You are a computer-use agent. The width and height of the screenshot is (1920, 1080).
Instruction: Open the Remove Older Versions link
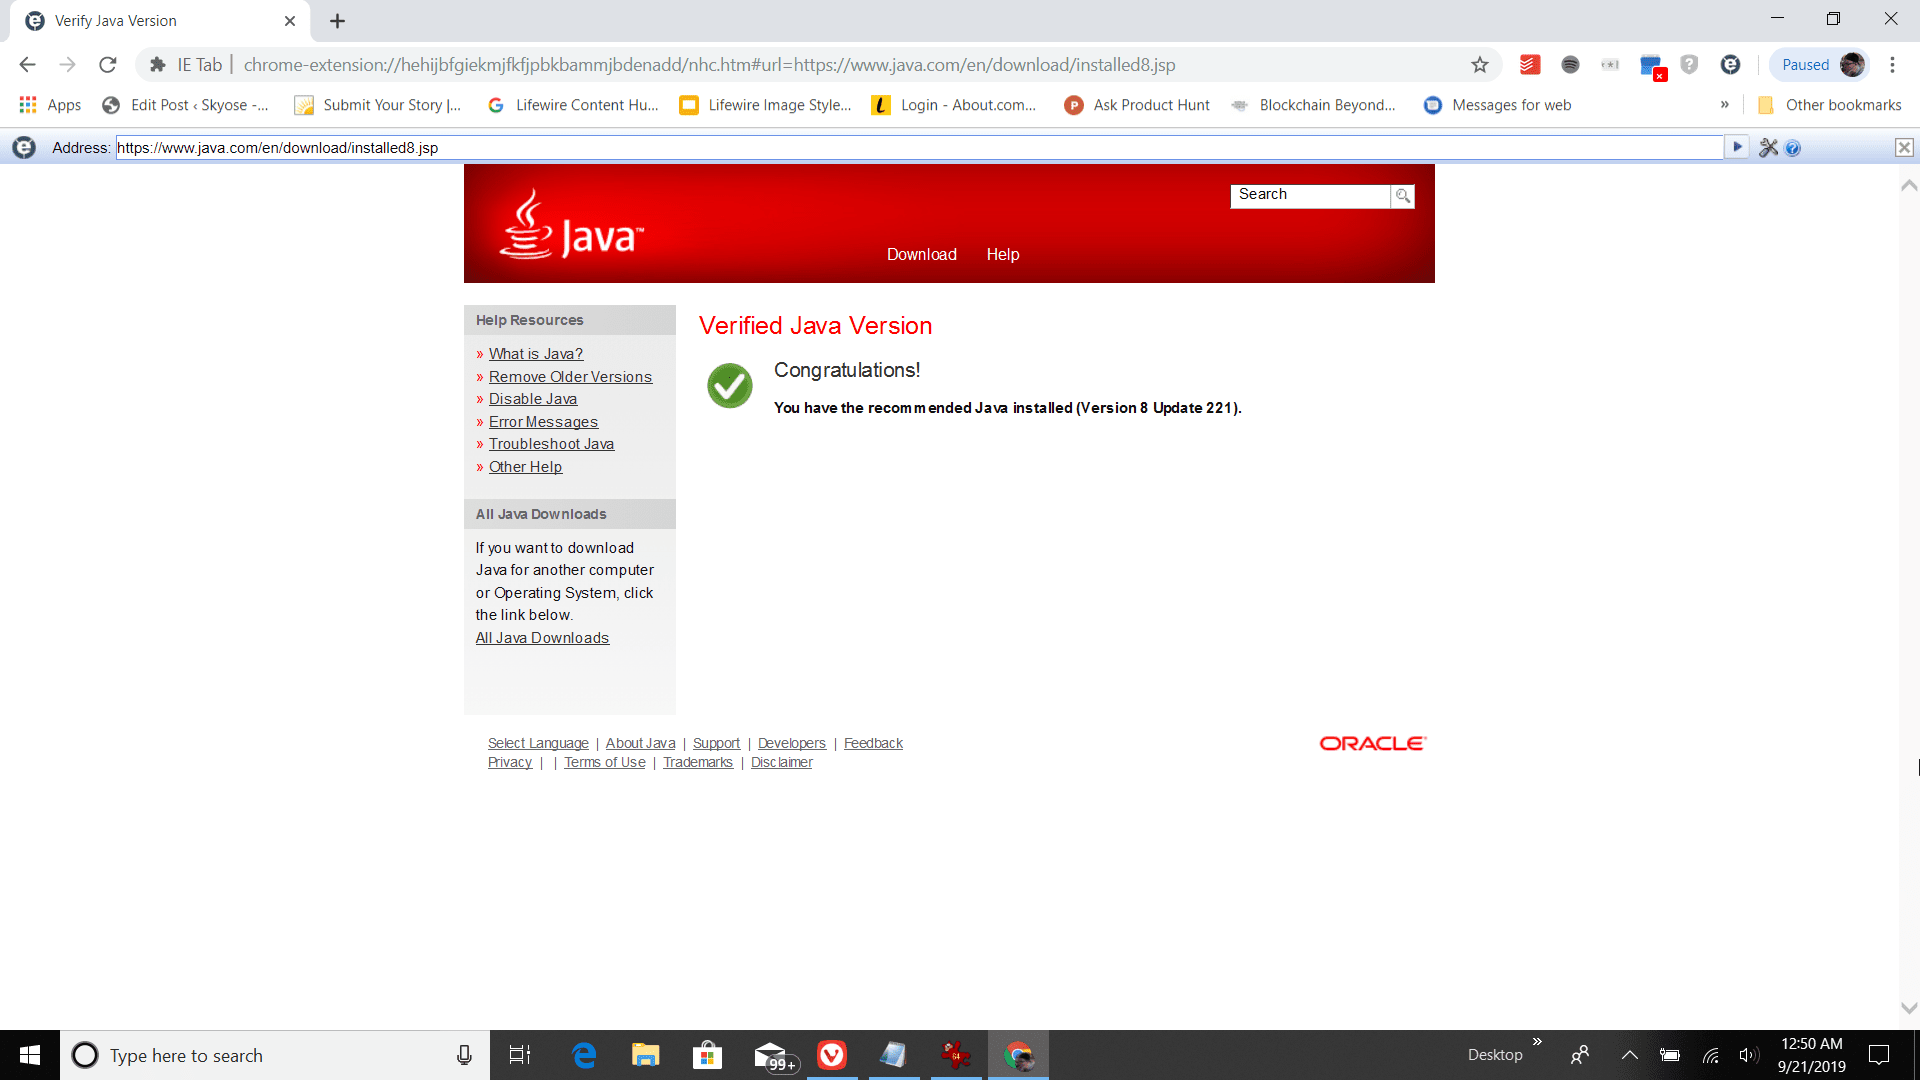click(570, 377)
